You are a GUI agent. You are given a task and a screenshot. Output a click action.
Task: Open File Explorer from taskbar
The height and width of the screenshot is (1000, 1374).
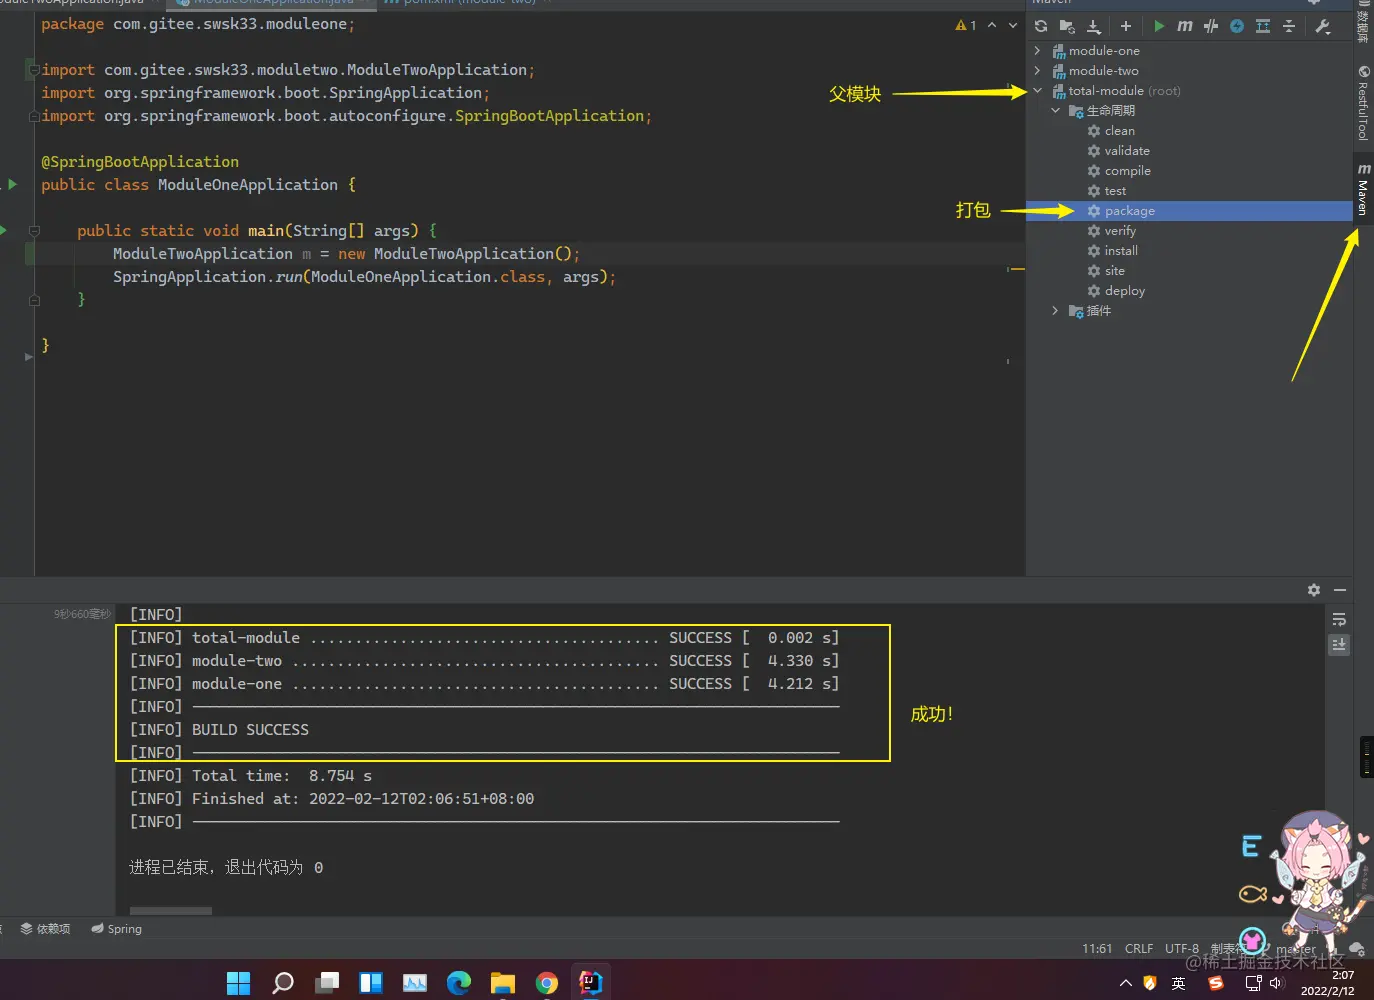click(503, 983)
